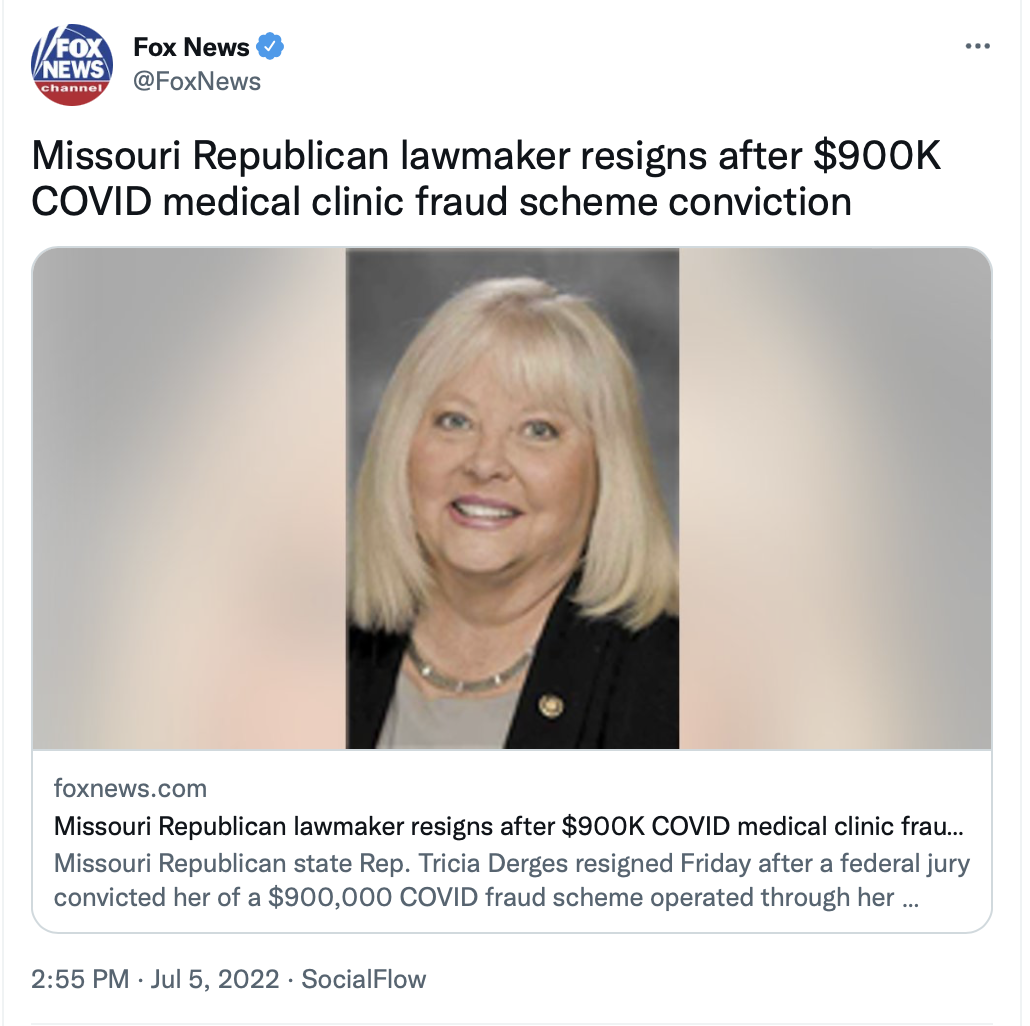
Task: Click the blurred left side of card image
Action: [189, 499]
